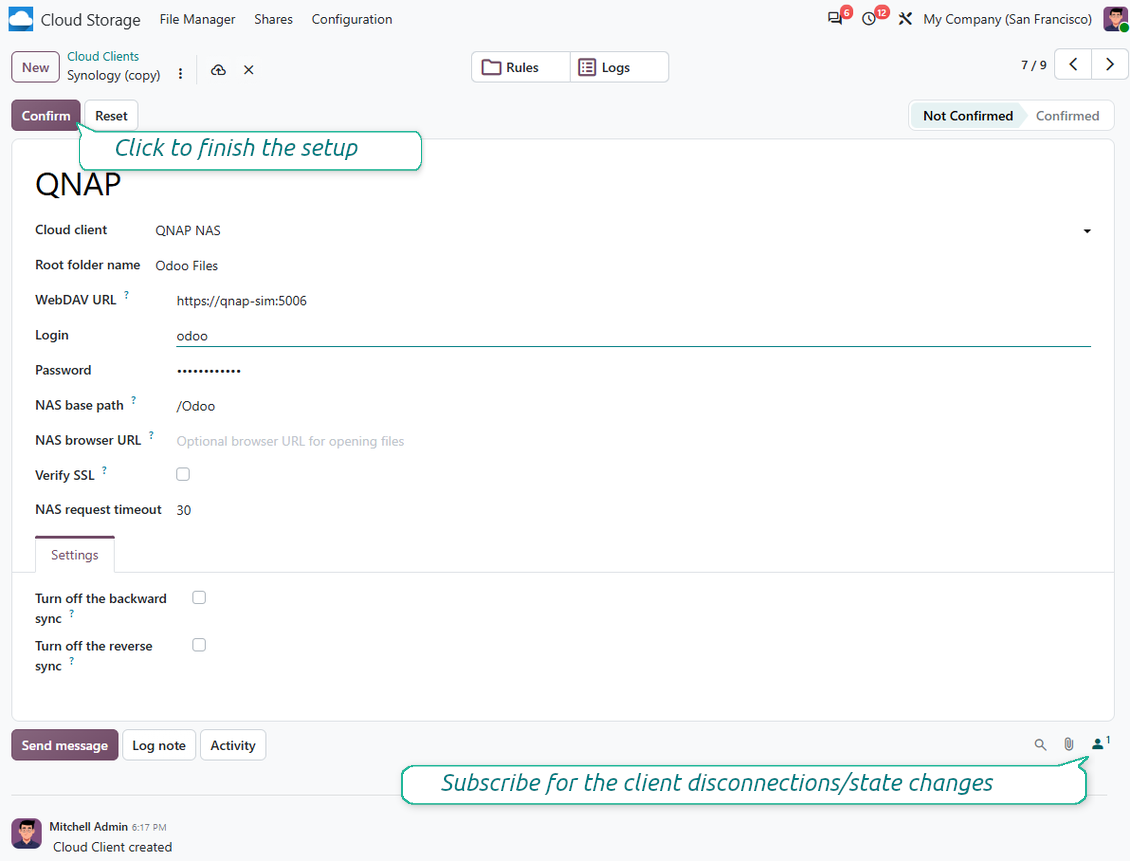Open the debug tools icon
Screen dimensions: 1130x861
pos(905,19)
